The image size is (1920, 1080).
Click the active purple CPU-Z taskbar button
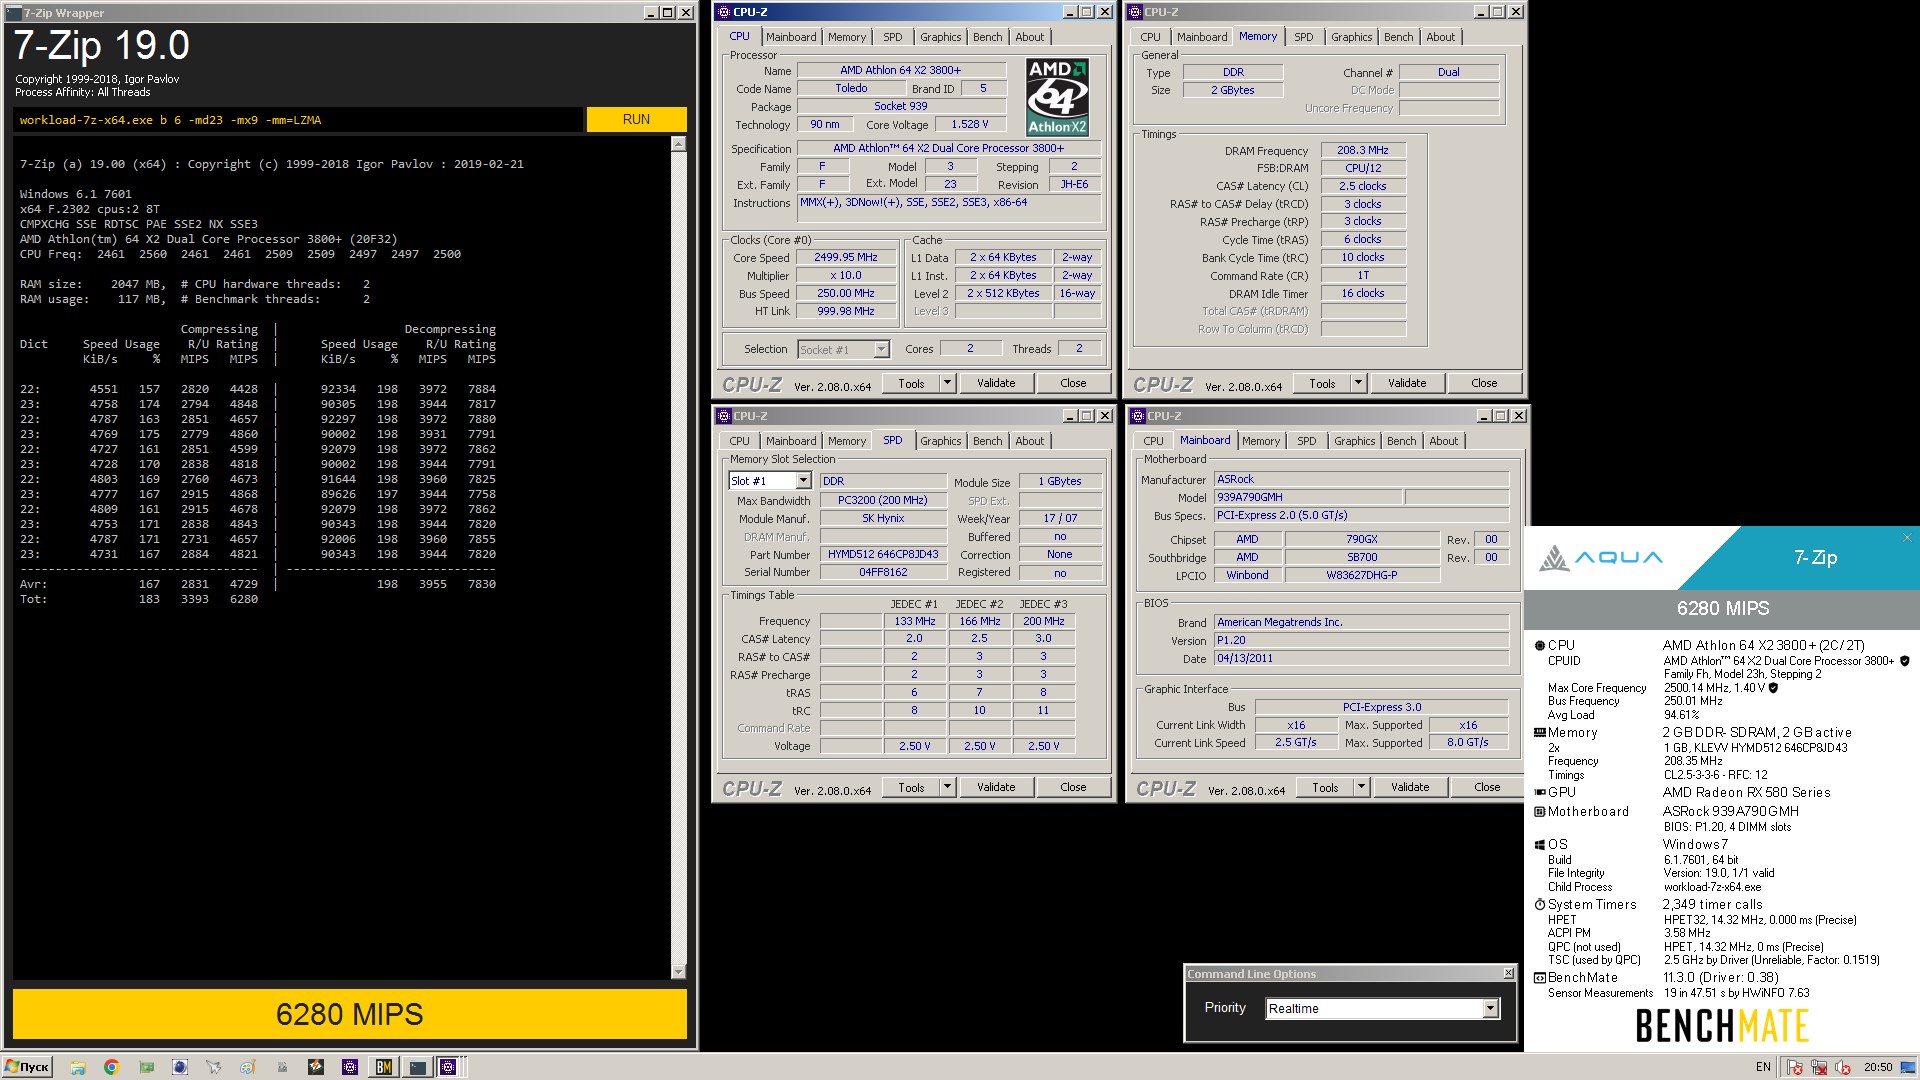tap(449, 1067)
